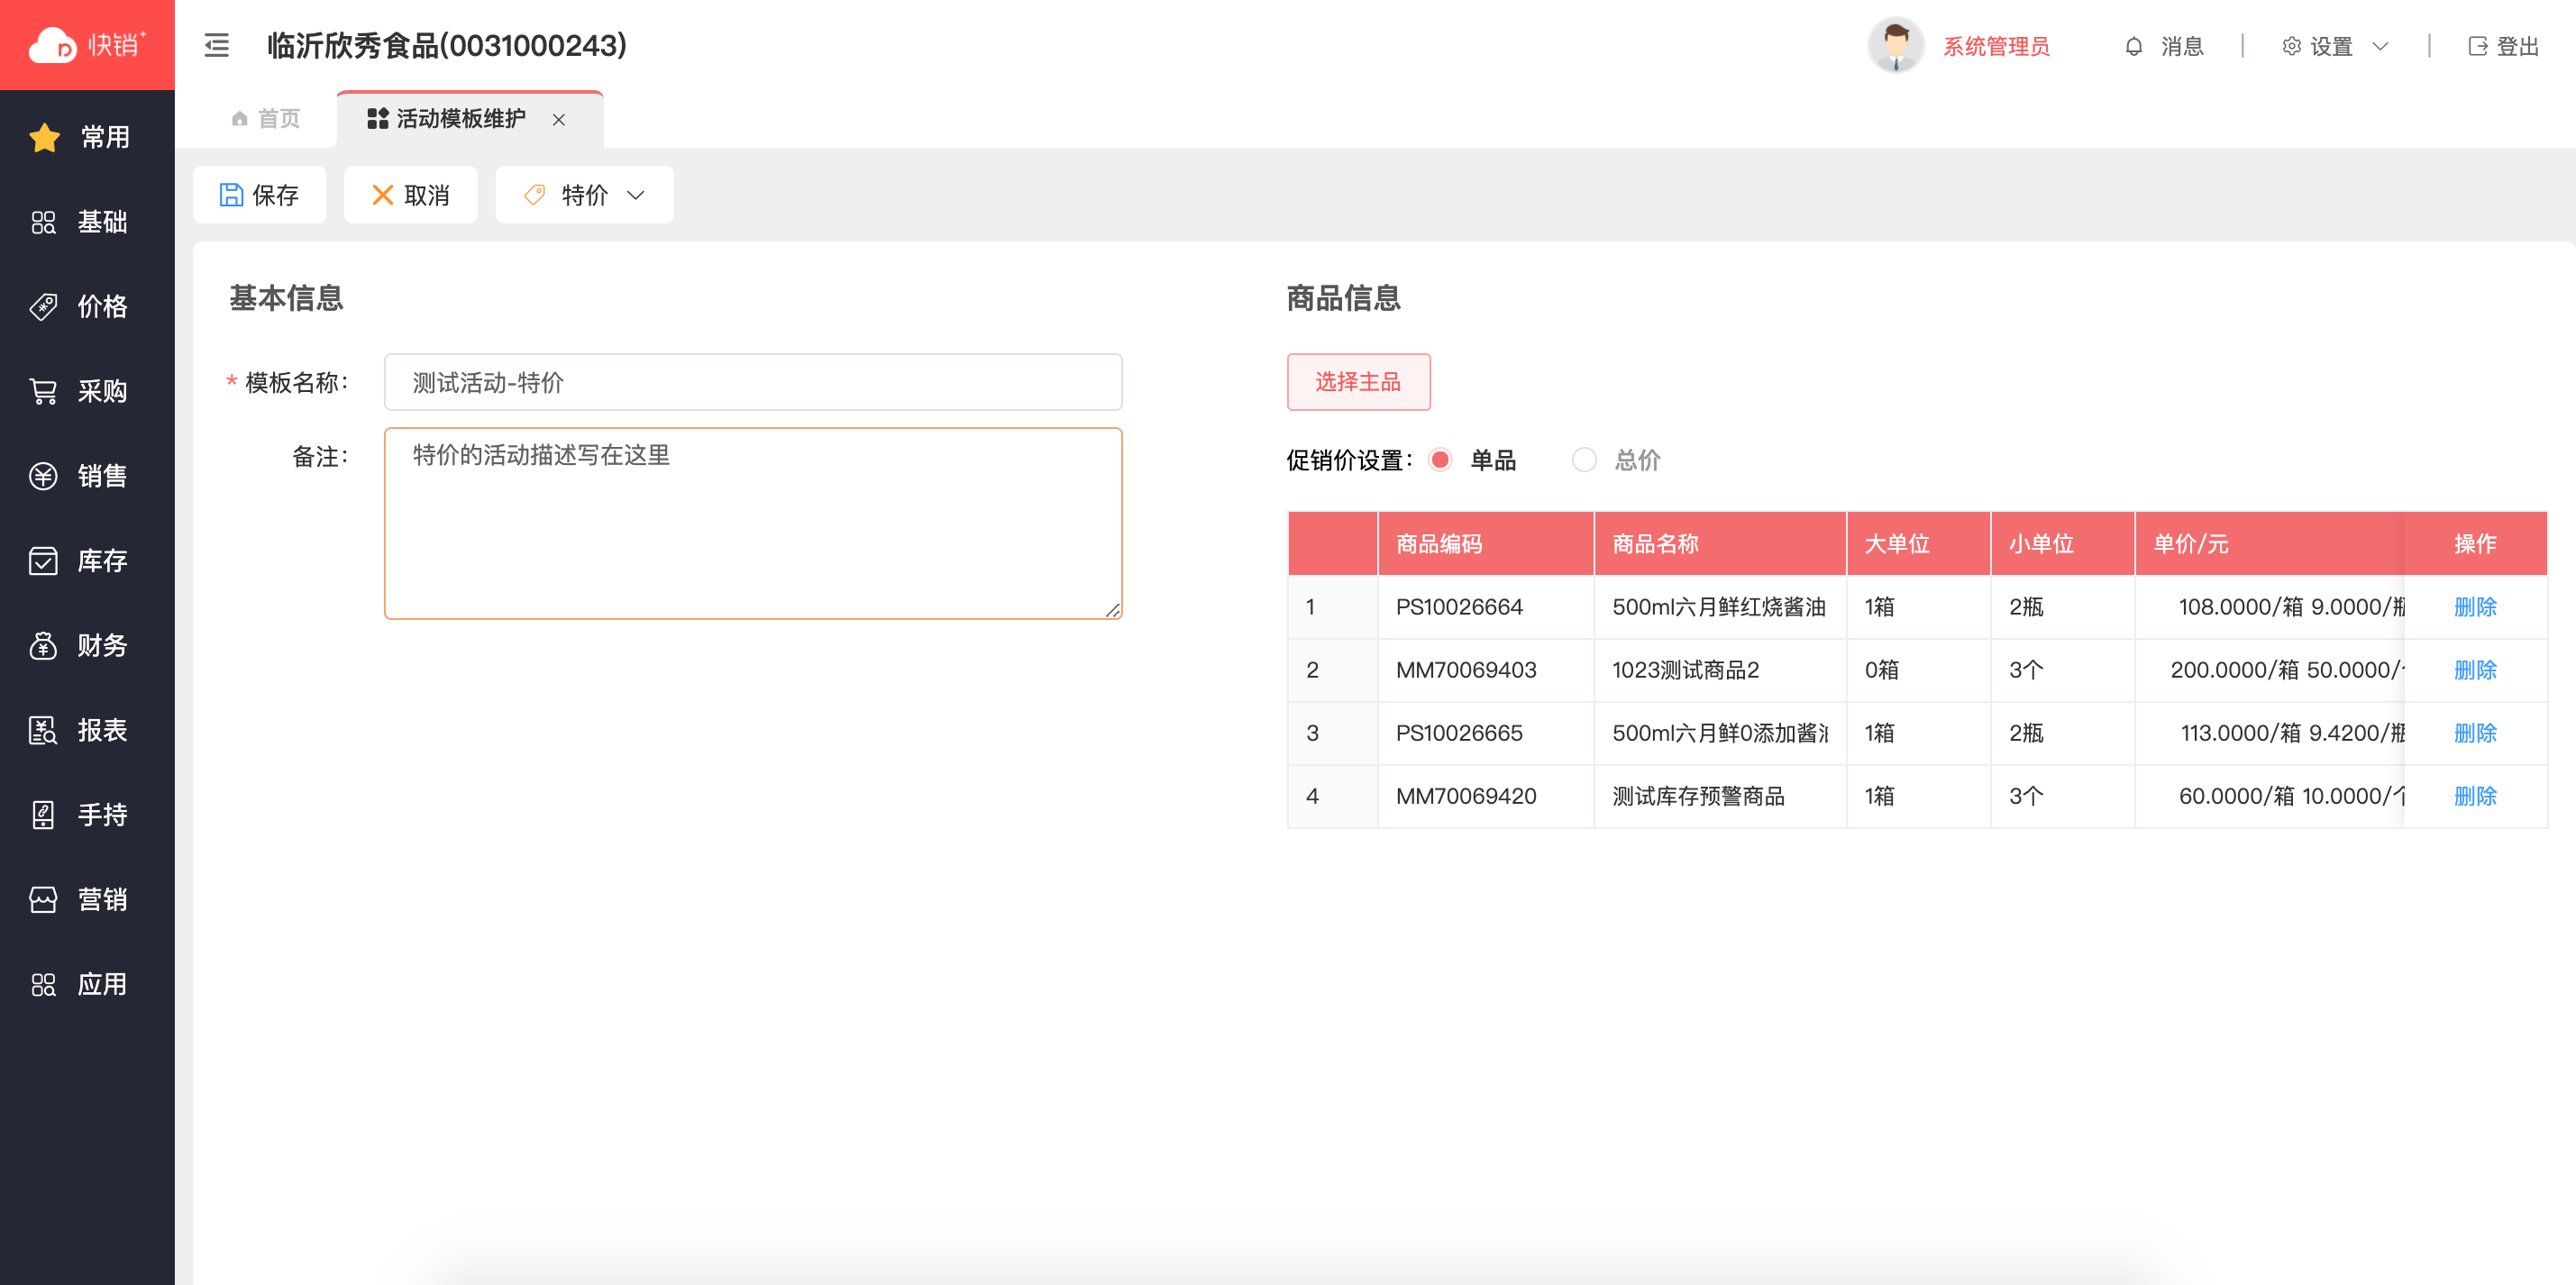The width and height of the screenshot is (2576, 1285).
Task: Click the 系统管理员 user avatar
Action: (1896, 46)
